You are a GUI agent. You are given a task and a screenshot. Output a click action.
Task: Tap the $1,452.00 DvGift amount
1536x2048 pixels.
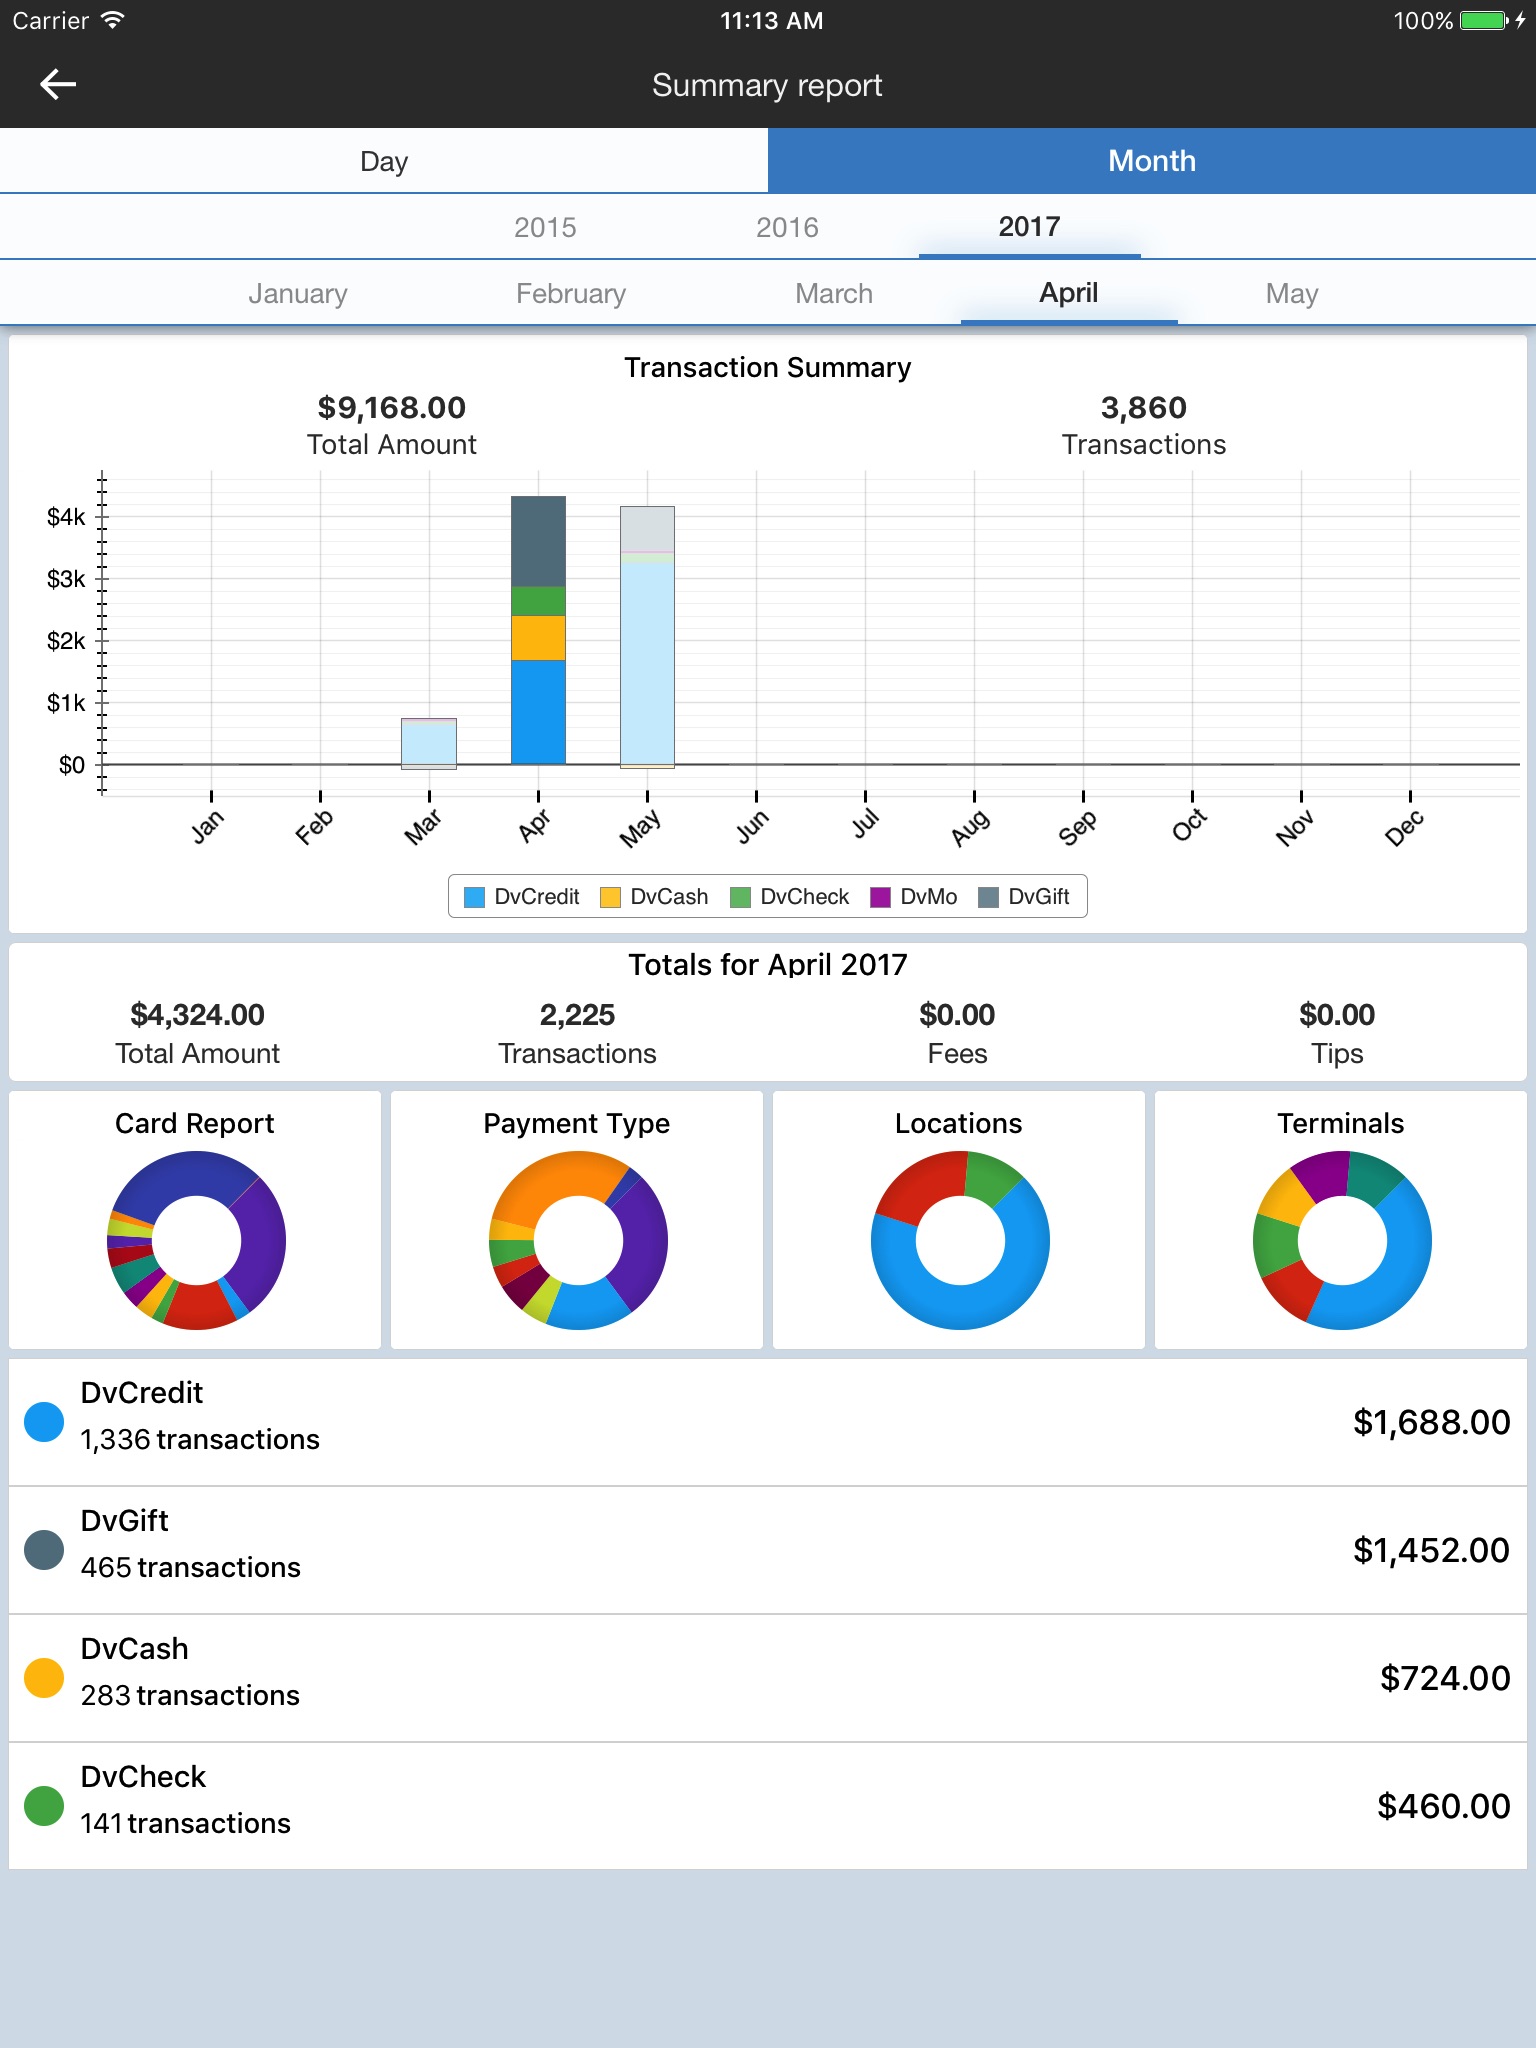tap(1431, 1550)
